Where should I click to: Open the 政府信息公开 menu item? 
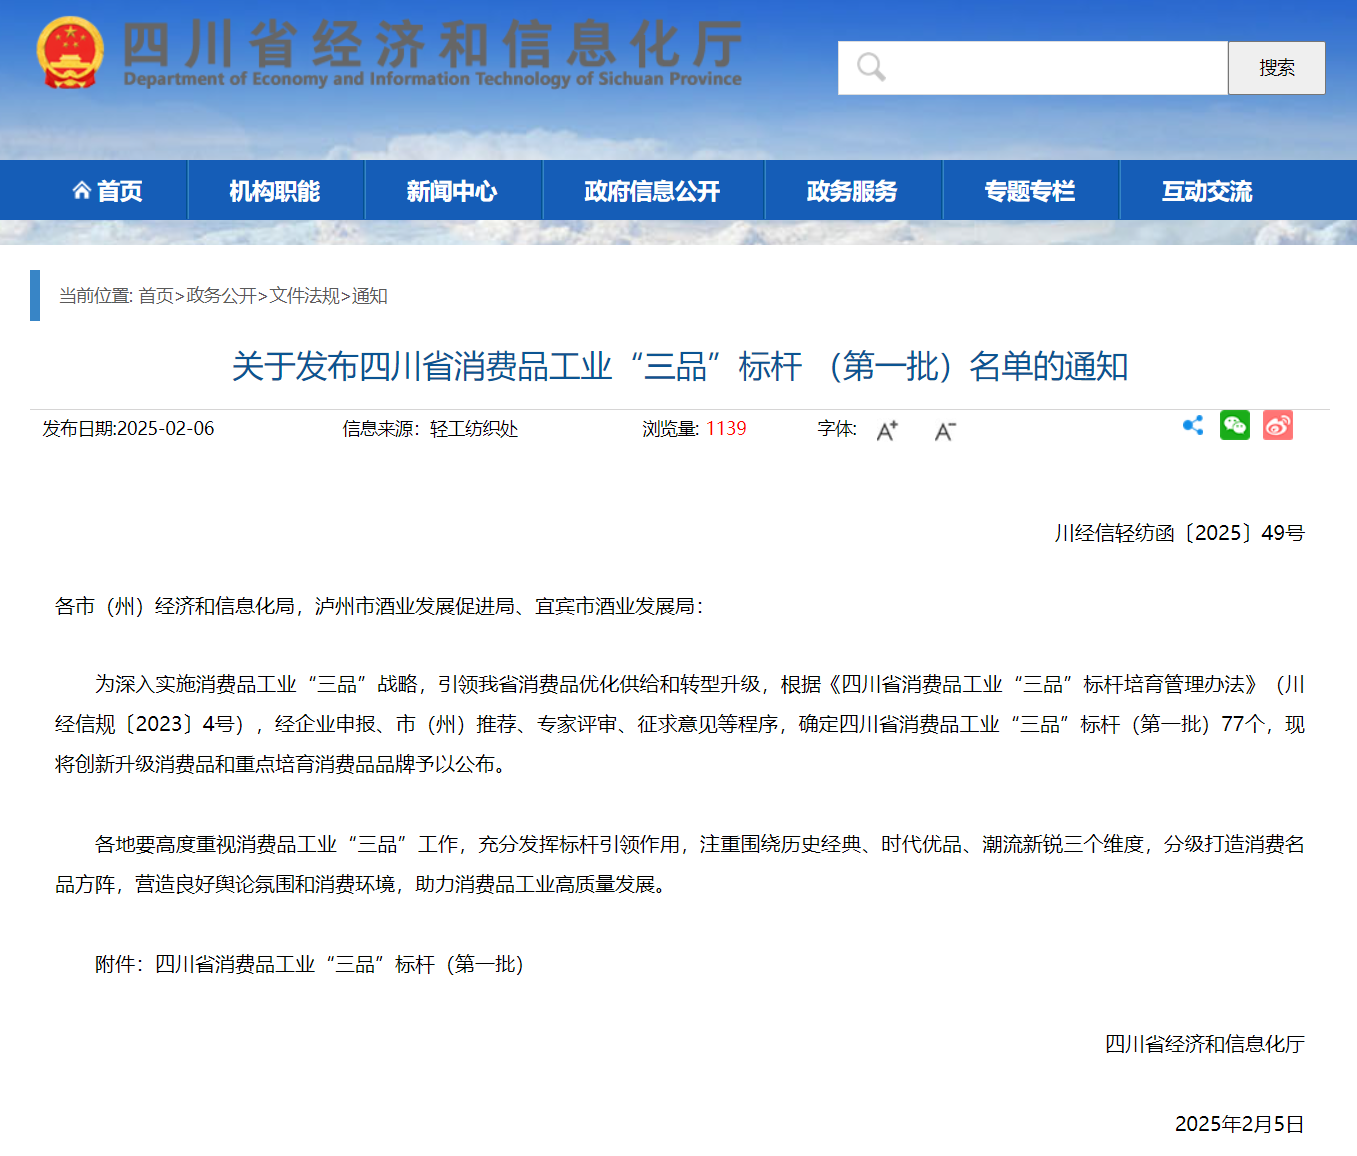point(652,191)
